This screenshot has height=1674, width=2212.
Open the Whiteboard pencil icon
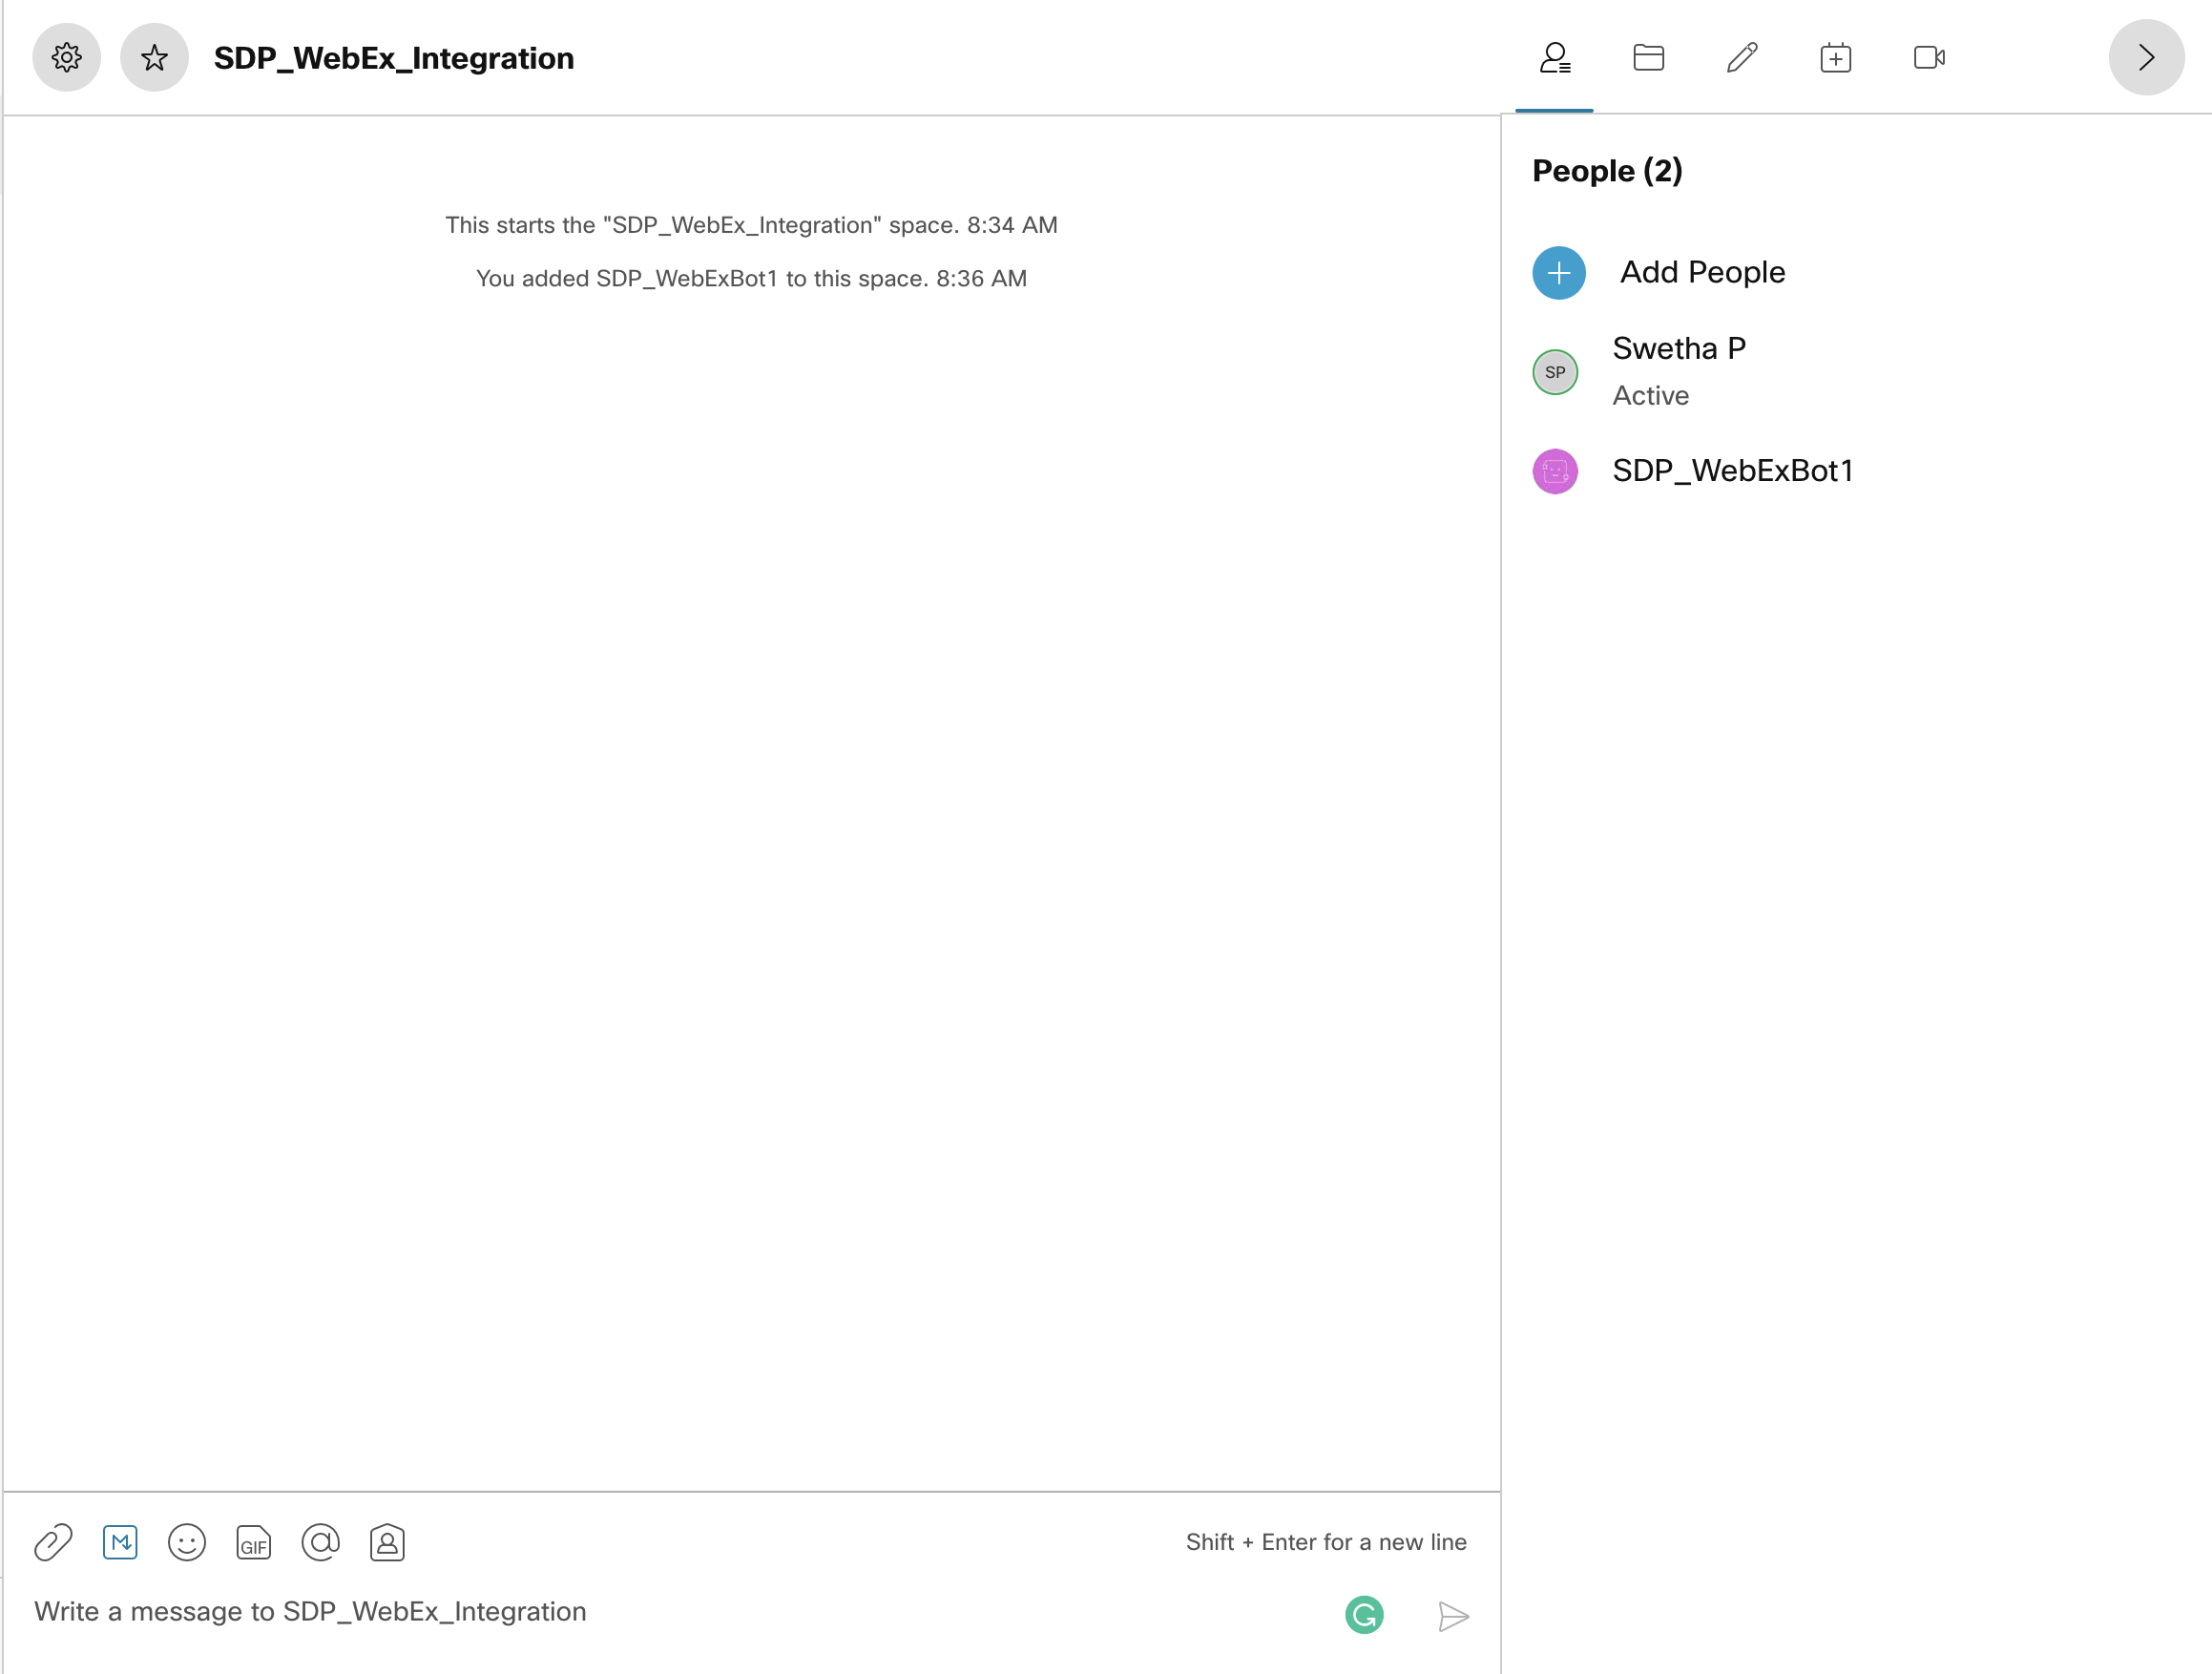pyautogui.click(x=1742, y=58)
